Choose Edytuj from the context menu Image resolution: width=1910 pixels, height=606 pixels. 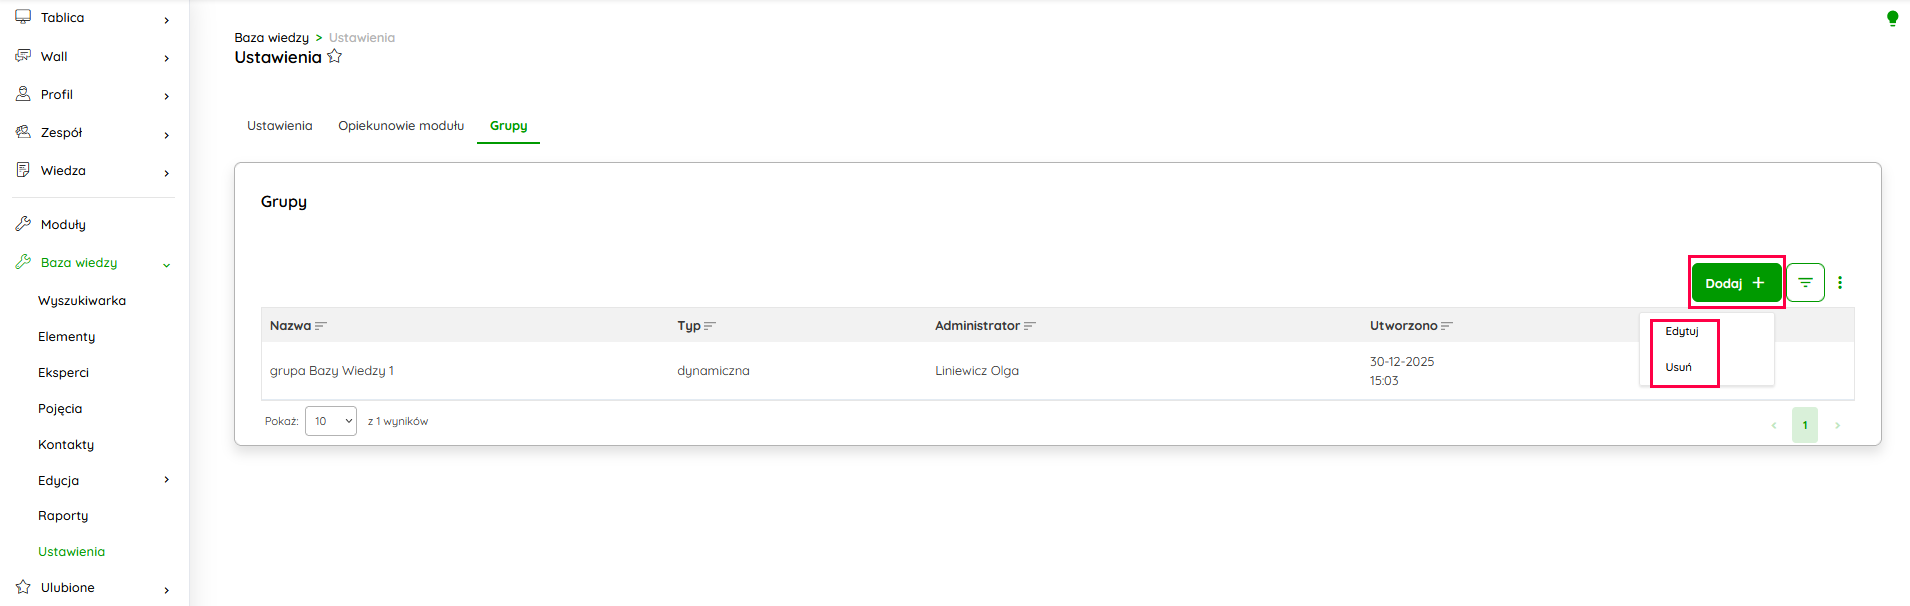point(1682,332)
